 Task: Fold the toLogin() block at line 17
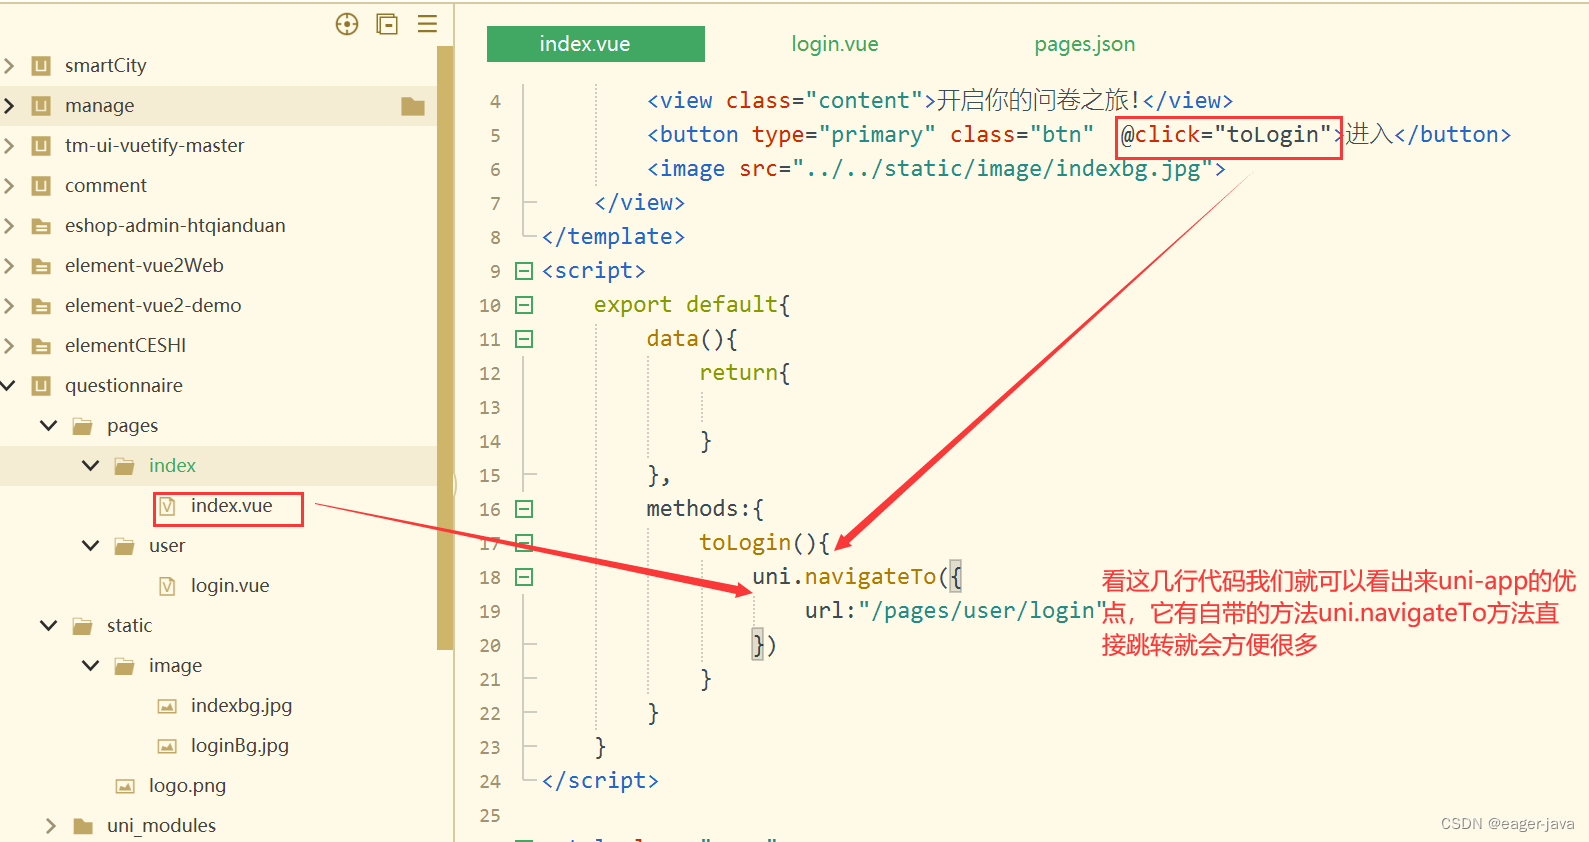(x=524, y=543)
